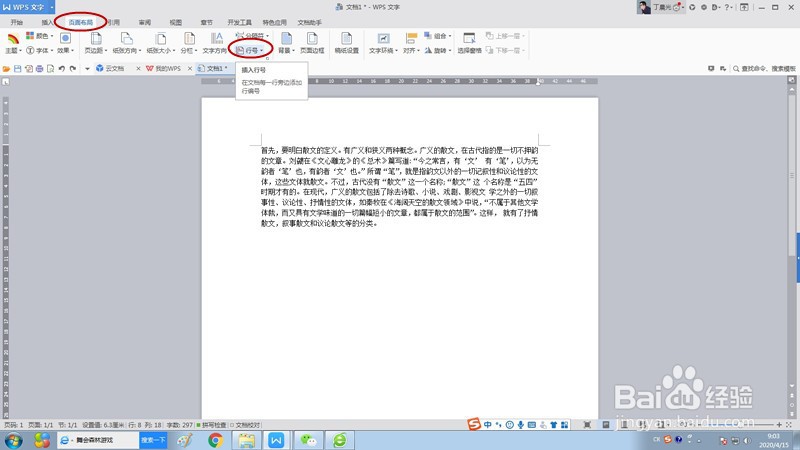800x450 pixels.
Task: Close the 云文档 tab
Action: pyautogui.click(x=138, y=68)
